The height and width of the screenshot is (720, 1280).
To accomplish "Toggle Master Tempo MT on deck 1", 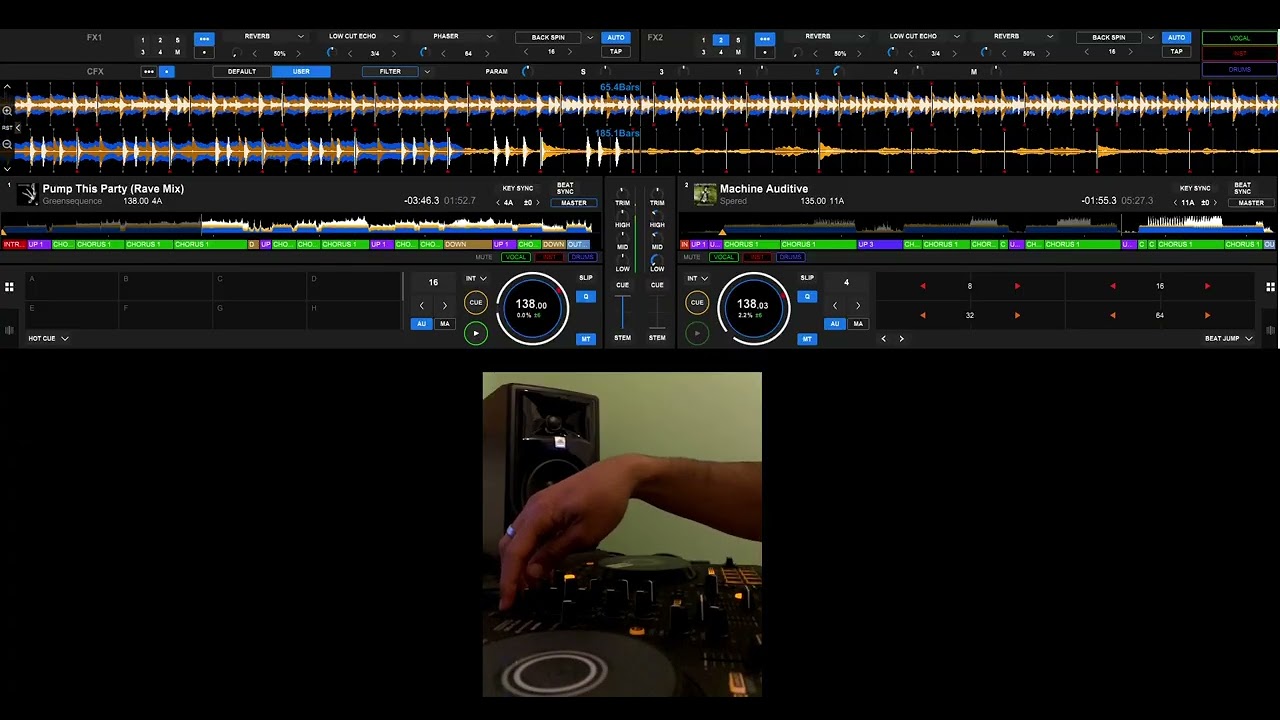I will click(x=586, y=339).
